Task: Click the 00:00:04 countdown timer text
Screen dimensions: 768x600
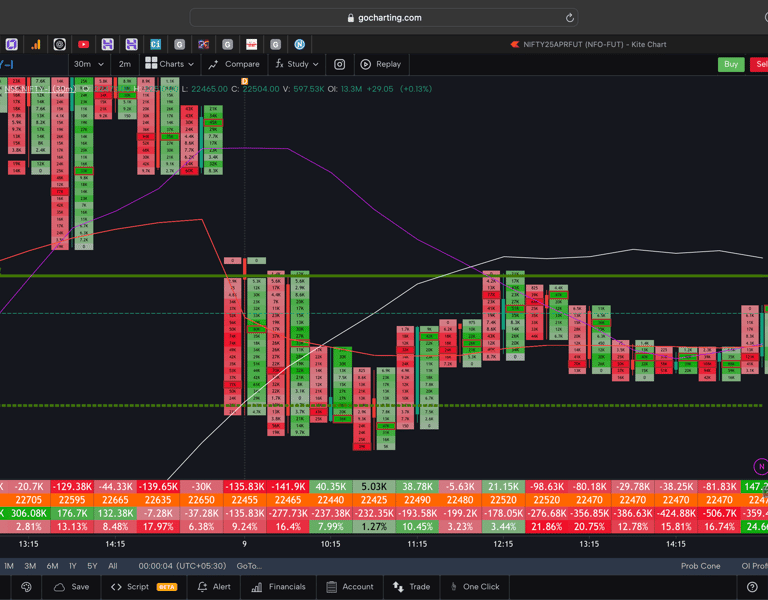Action: (x=156, y=566)
